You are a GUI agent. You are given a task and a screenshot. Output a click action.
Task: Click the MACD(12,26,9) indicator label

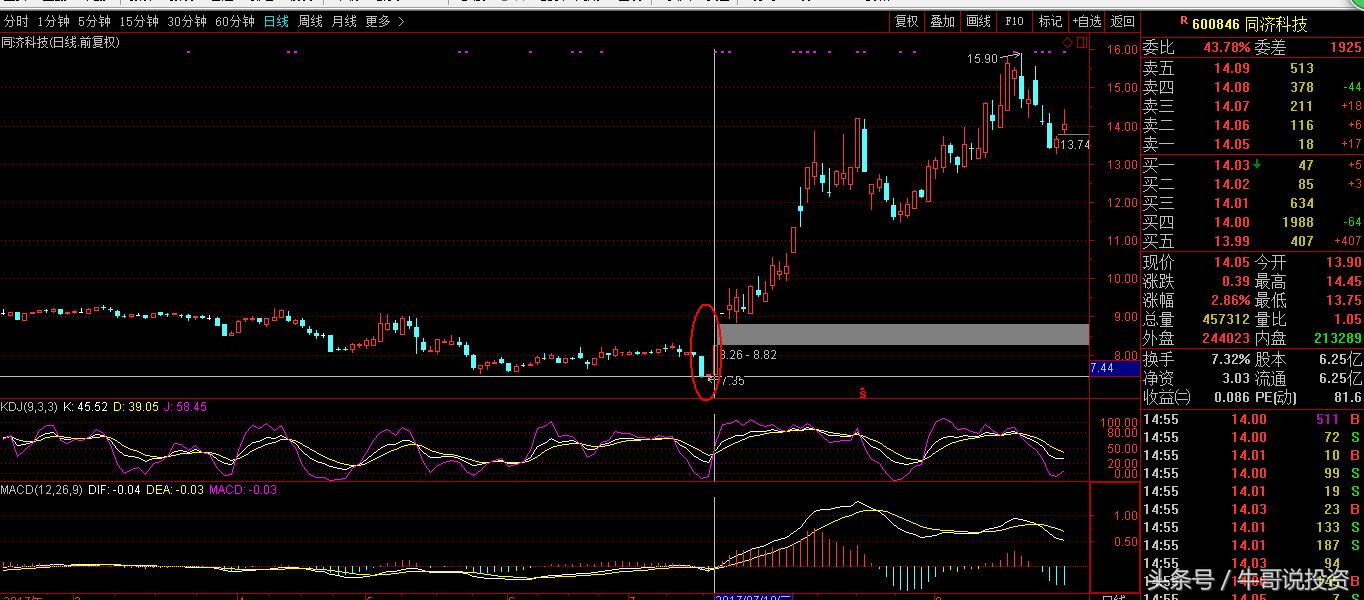(x=40, y=490)
